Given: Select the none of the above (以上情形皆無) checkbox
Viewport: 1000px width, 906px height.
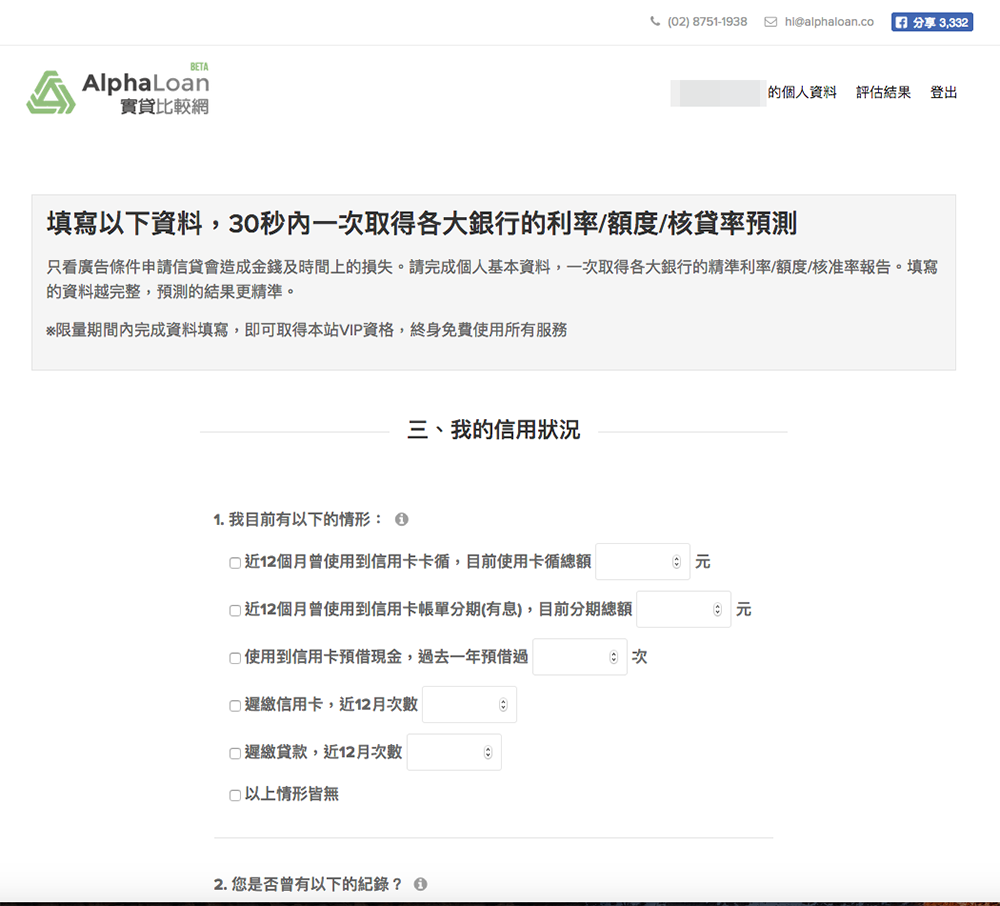Looking at the screenshot, I should tap(235, 796).
